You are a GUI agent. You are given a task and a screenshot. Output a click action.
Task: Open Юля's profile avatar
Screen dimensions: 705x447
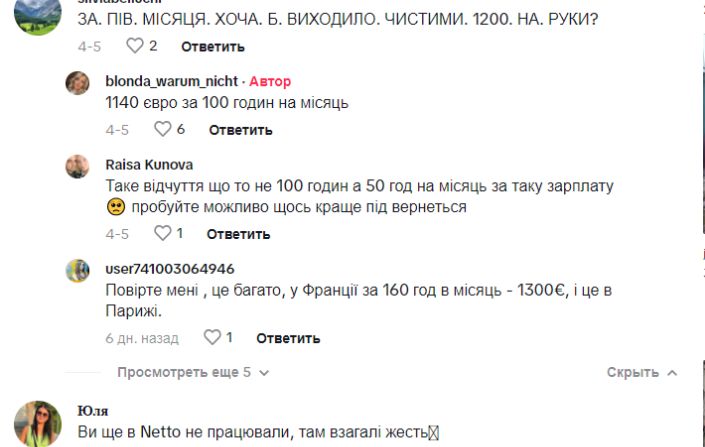[41, 423]
